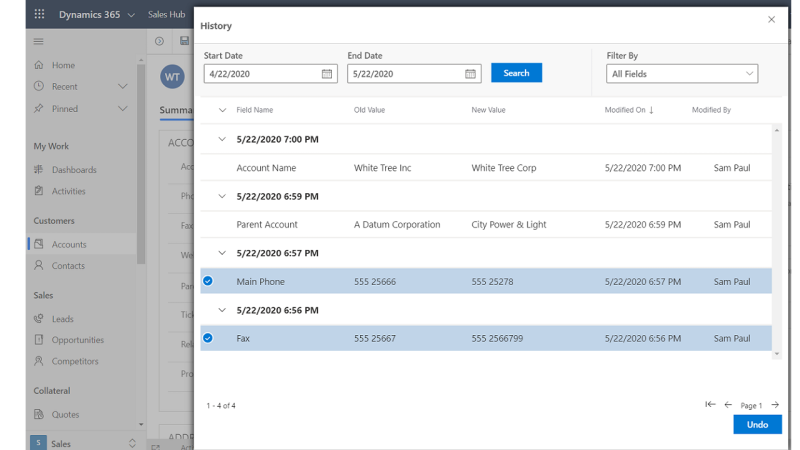Collapse the 5/22/2020 7:00 PM group
The image size is (800, 450).
(x=222, y=139)
